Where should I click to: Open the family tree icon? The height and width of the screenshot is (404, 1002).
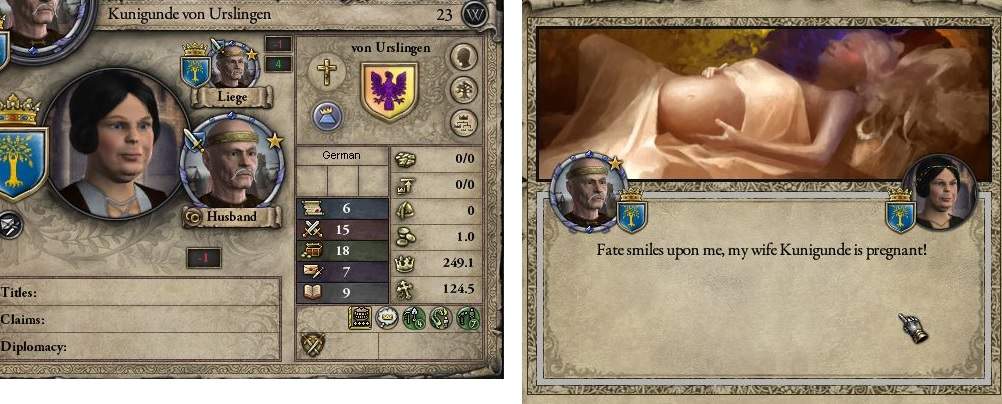click(x=464, y=90)
